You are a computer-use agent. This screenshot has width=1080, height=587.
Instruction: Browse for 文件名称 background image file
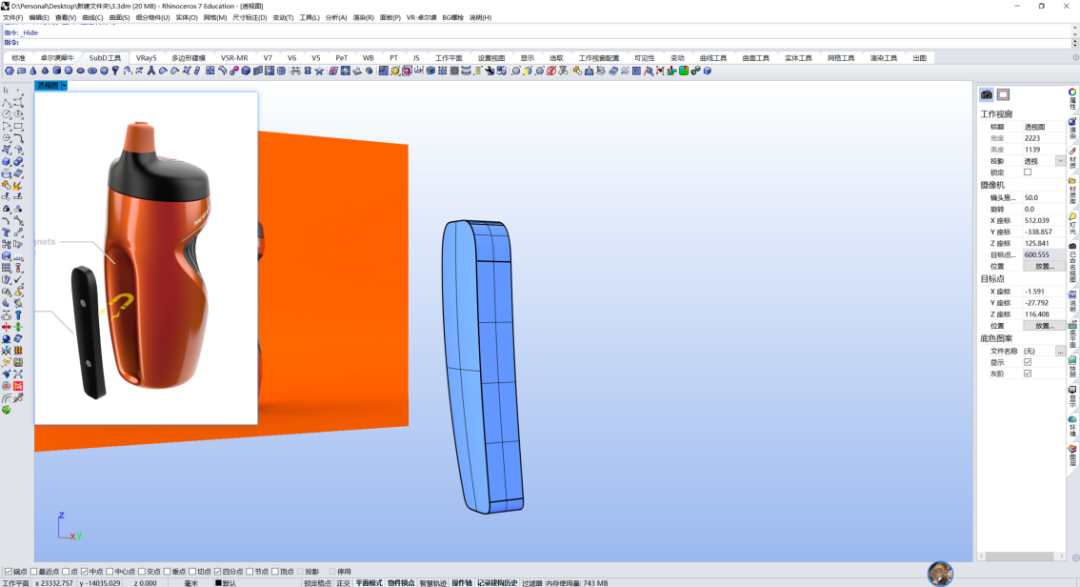[x=1060, y=351]
